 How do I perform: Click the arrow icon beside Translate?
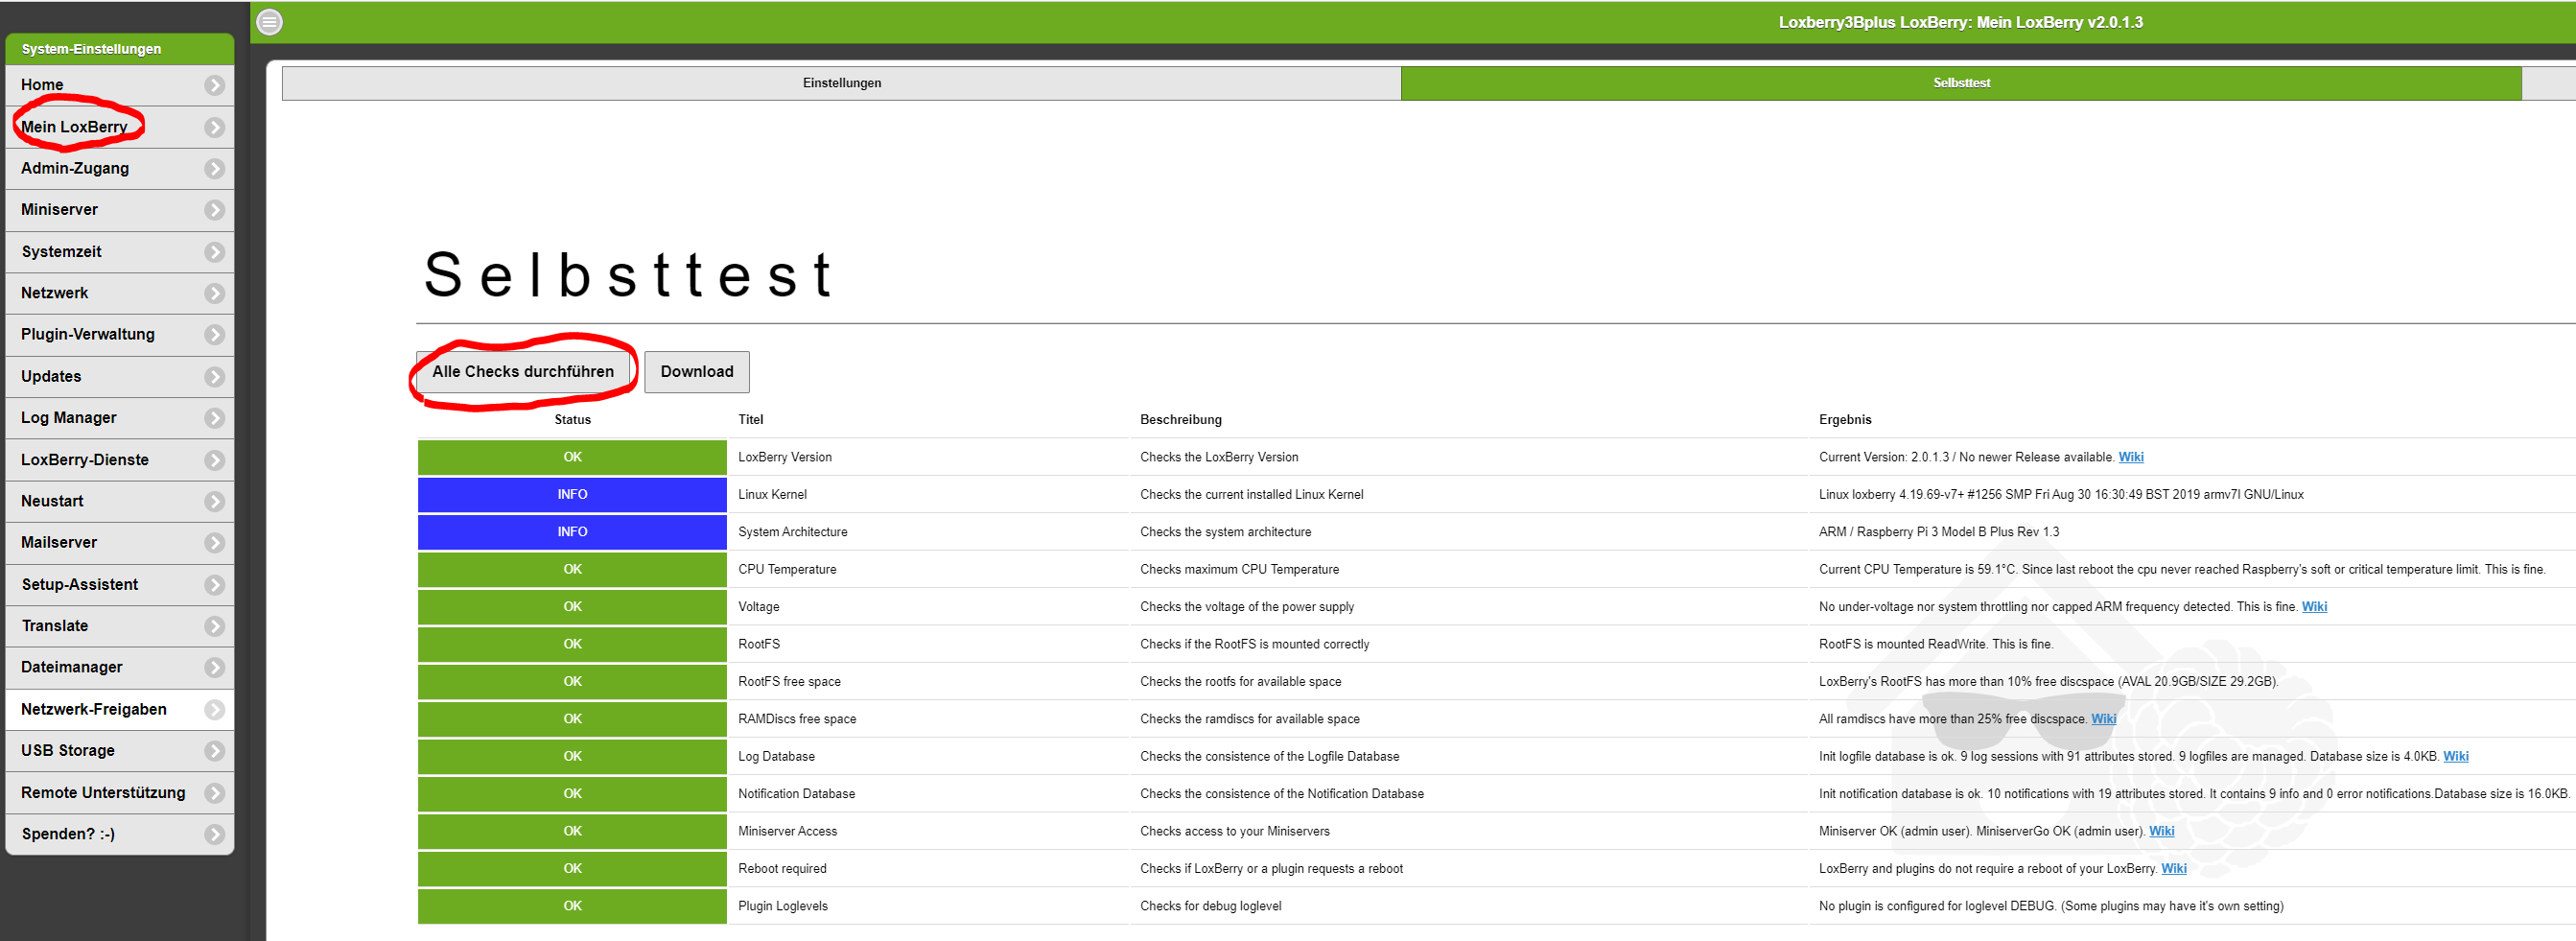[x=214, y=627]
